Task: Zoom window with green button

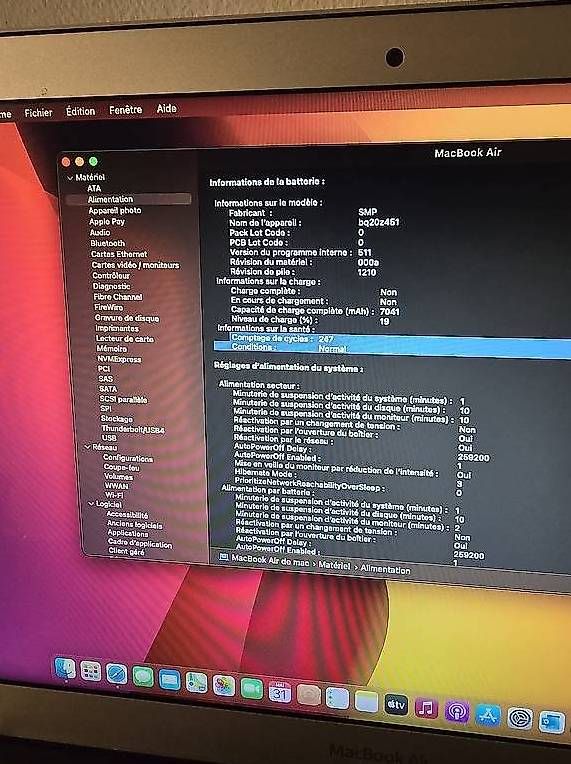Action: click(x=93, y=161)
